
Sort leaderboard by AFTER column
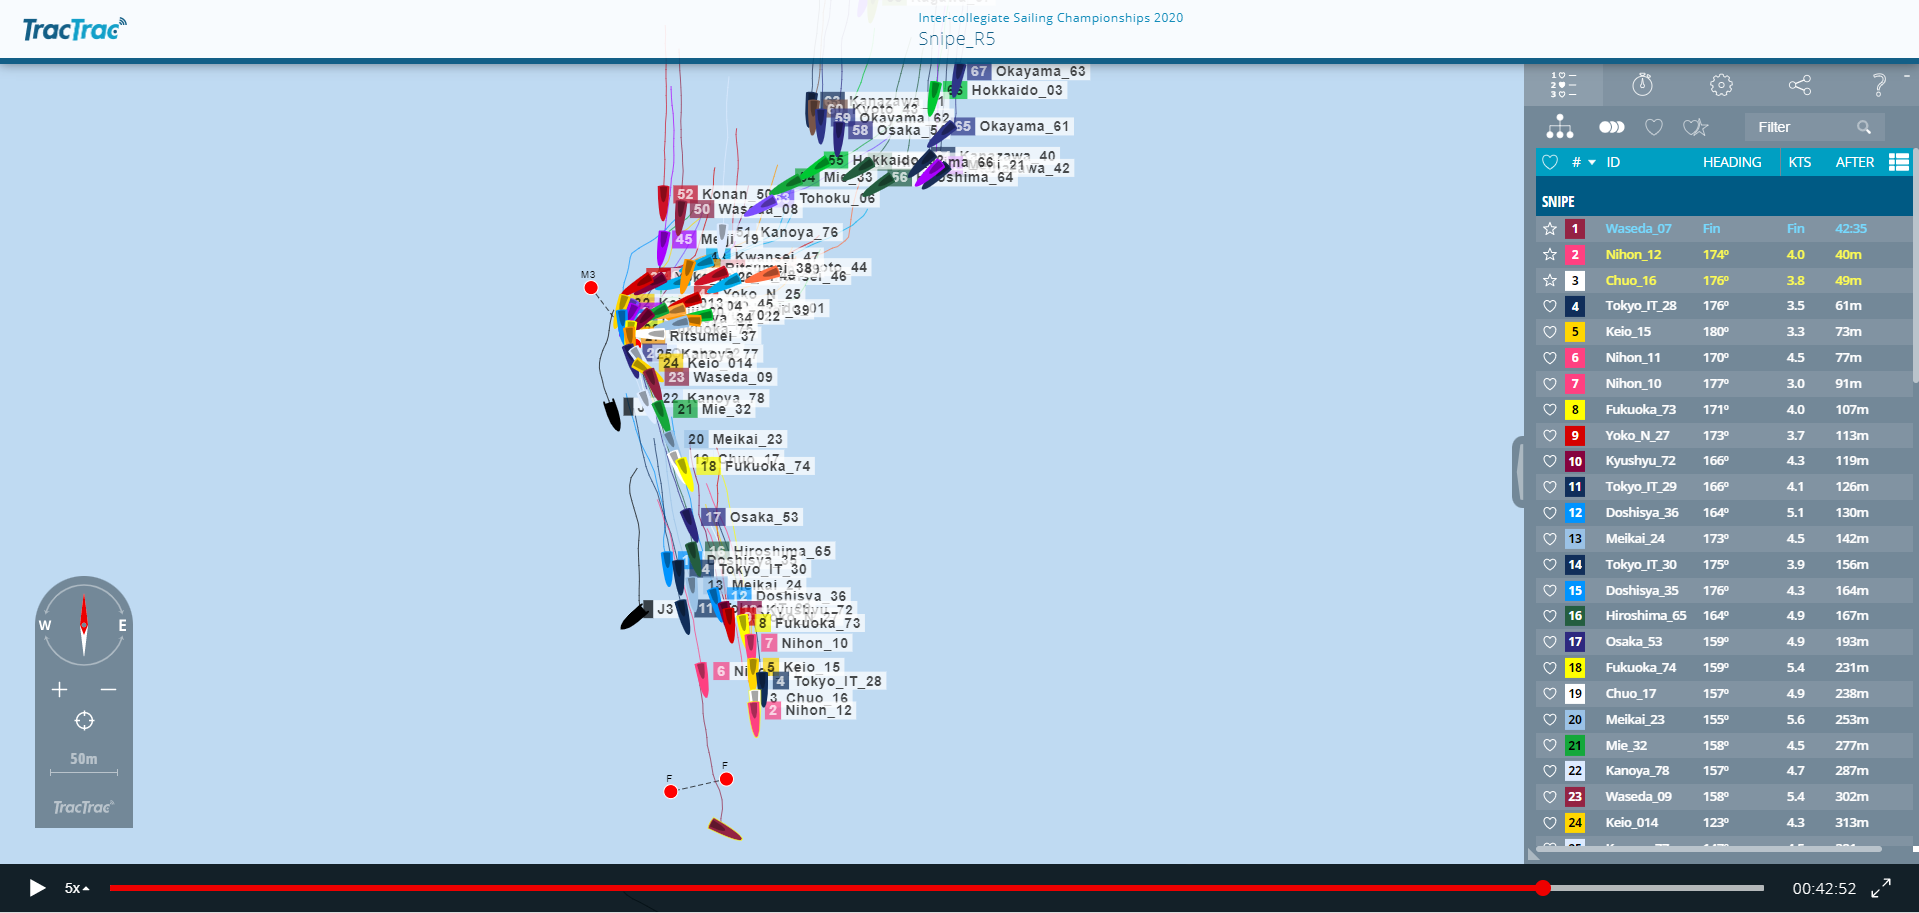(1855, 162)
